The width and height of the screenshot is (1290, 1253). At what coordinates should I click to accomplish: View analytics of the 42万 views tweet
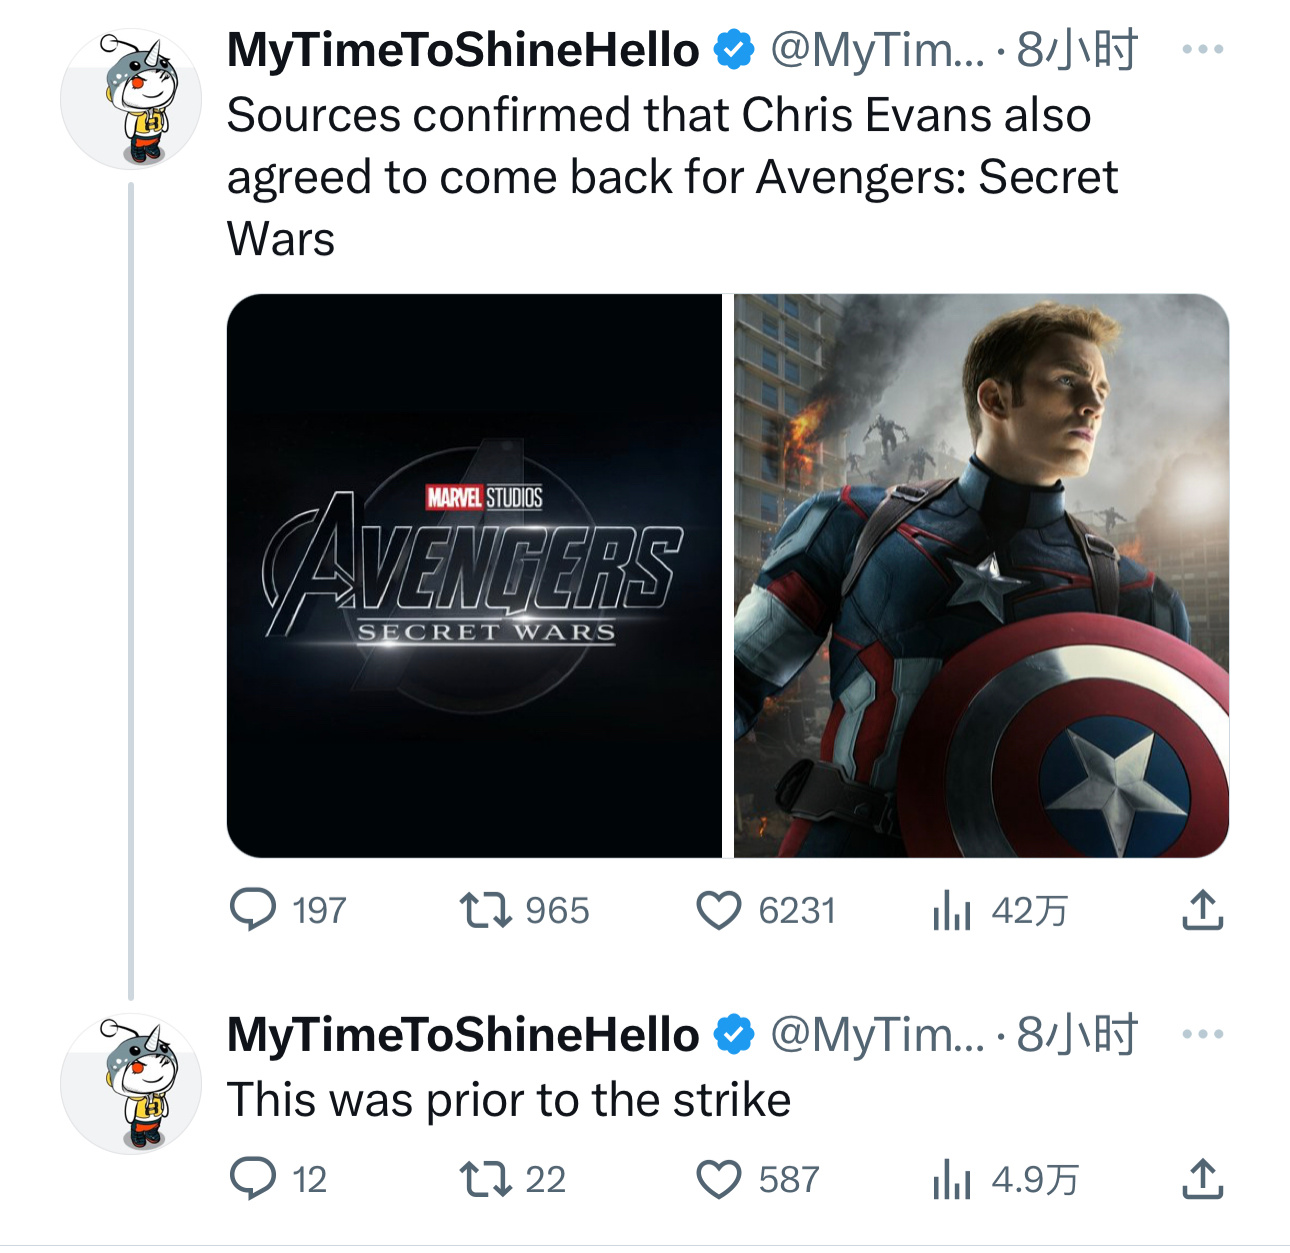pos(951,910)
